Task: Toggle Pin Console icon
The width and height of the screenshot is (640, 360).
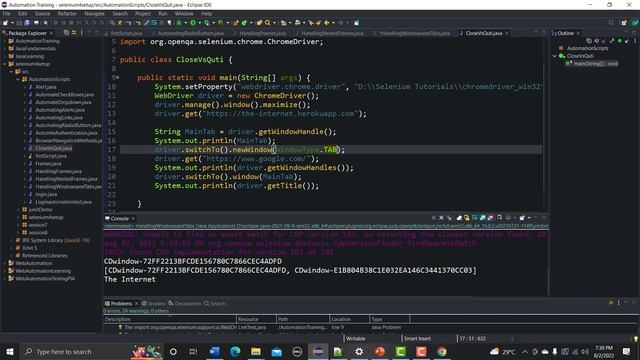Action: (x=499, y=218)
